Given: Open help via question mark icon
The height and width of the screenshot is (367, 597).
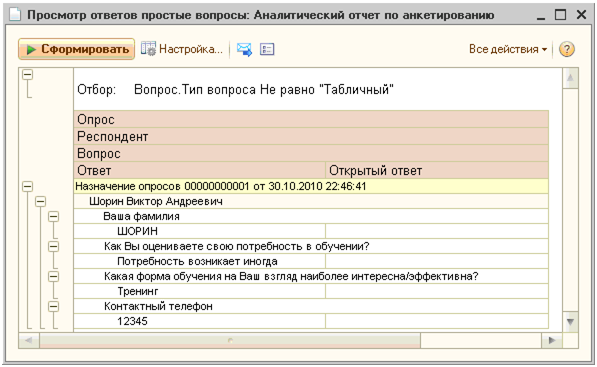Looking at the screenshot, I should point(567,49).
